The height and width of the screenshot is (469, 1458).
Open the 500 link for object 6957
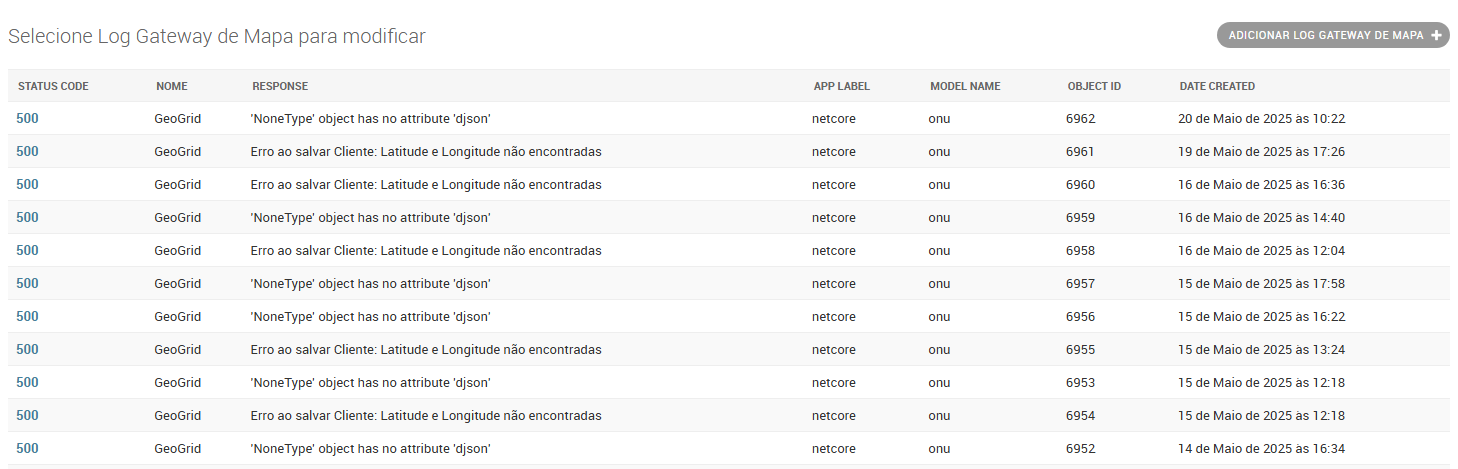pos(27,283)
